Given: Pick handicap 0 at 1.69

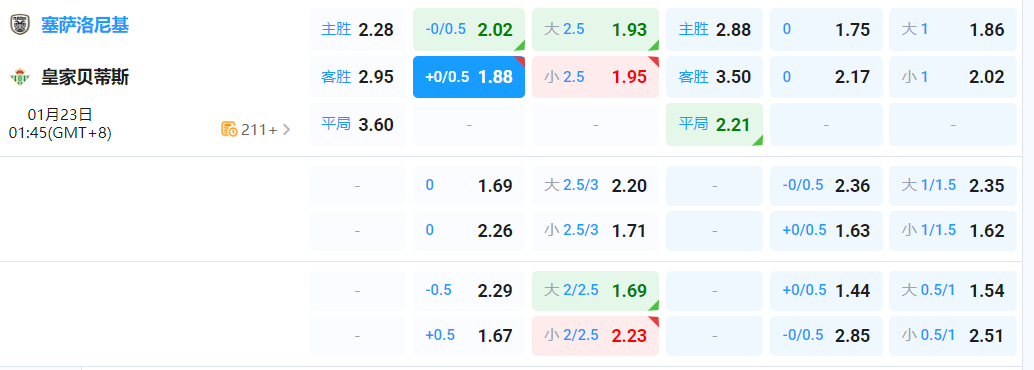Looking at the screenshot, I should pyautogui.click(x=469, y=186).
